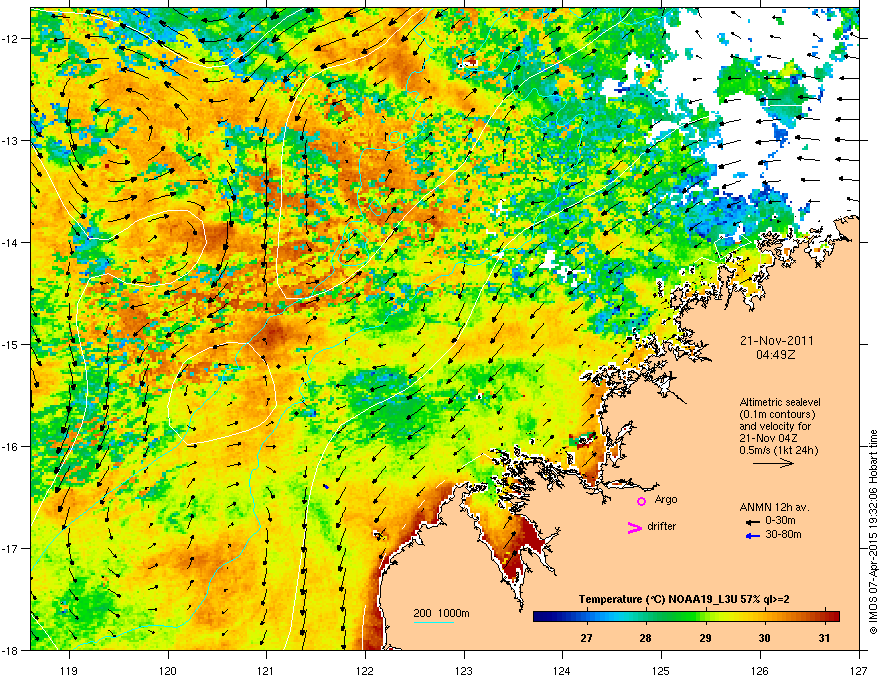Select the time text 04:49Z
The height and width of the screenshot is (680, 880).
point(776,355)
